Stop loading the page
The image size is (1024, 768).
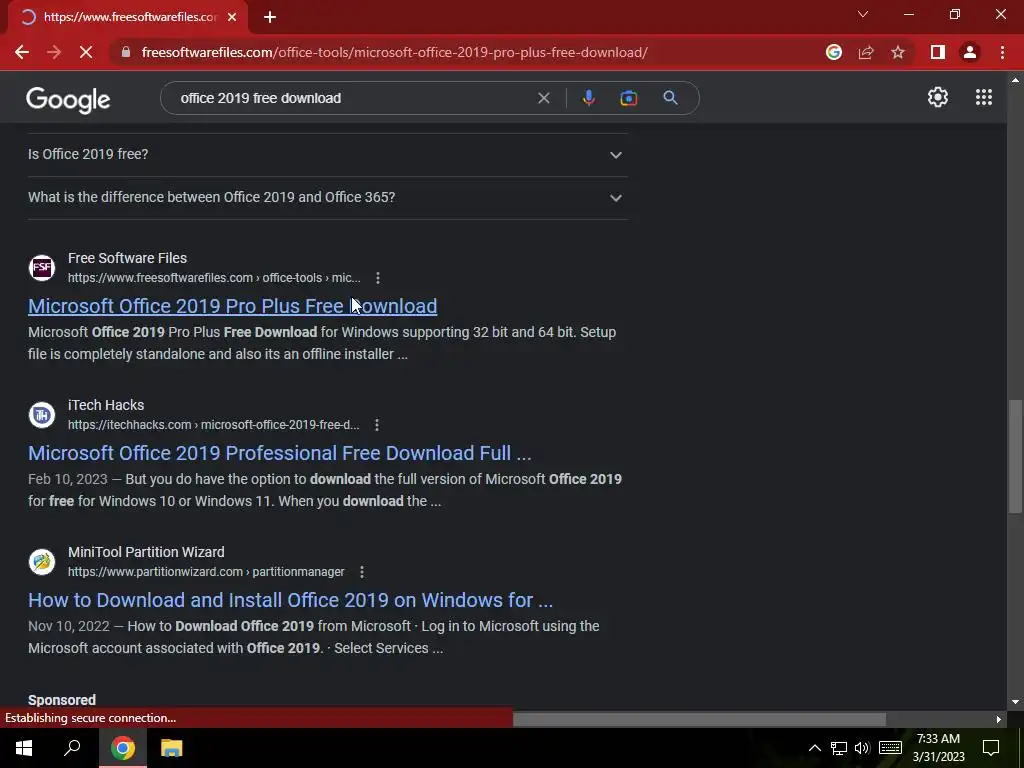(86, 52)
